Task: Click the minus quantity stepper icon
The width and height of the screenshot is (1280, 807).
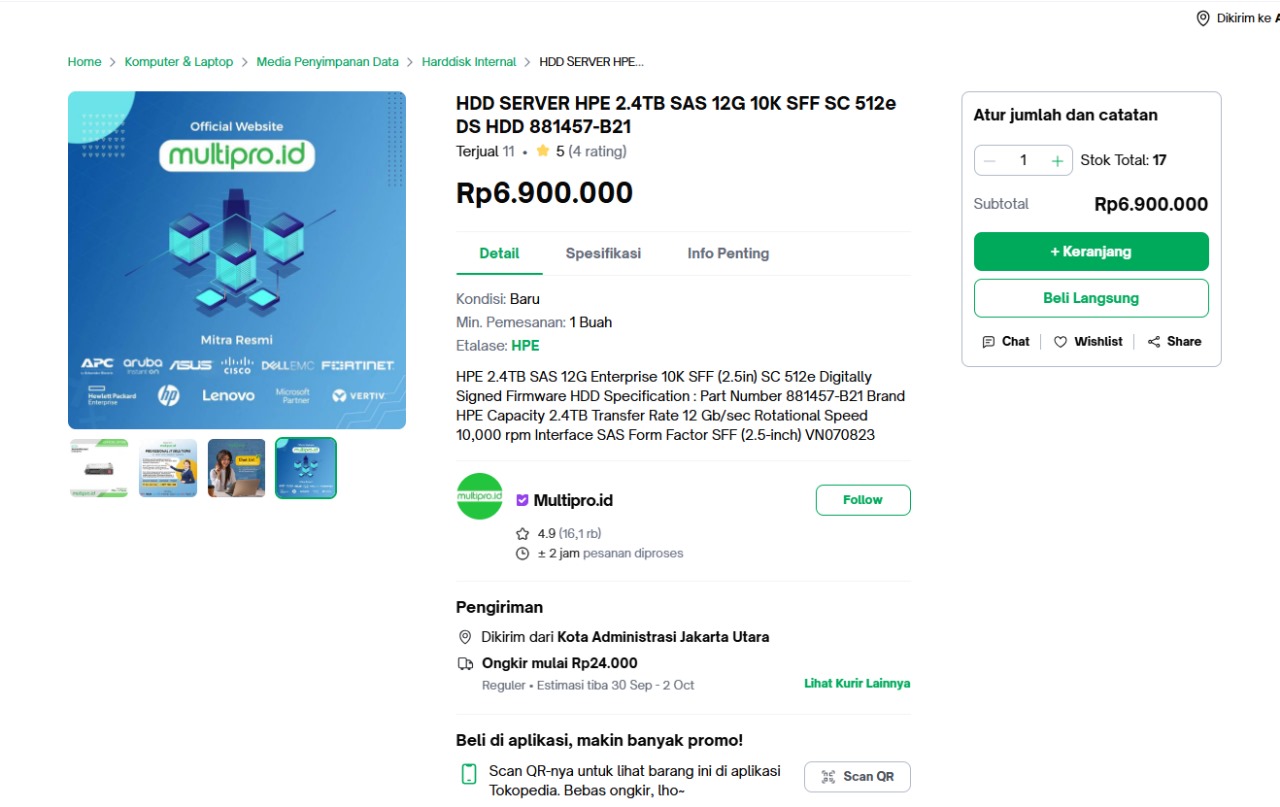Action: (x=990, y=160)
